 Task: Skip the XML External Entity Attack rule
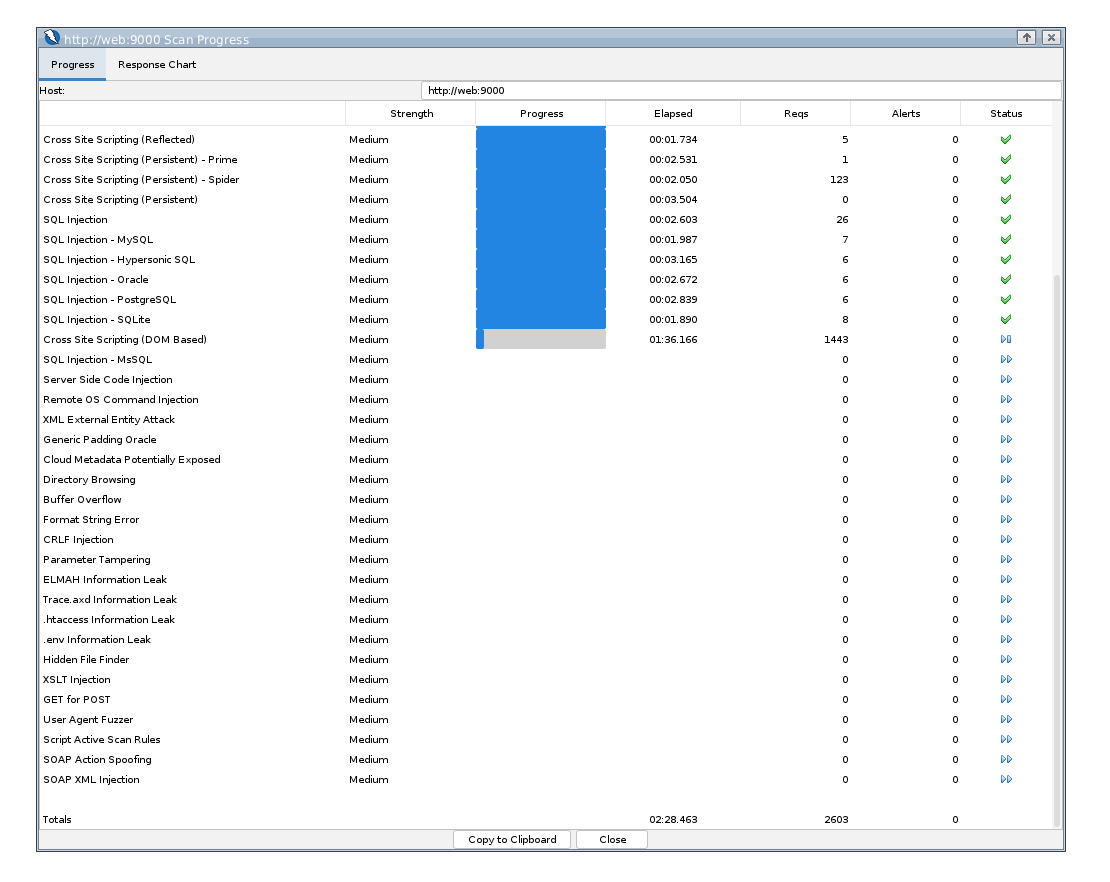[1007, 419]
